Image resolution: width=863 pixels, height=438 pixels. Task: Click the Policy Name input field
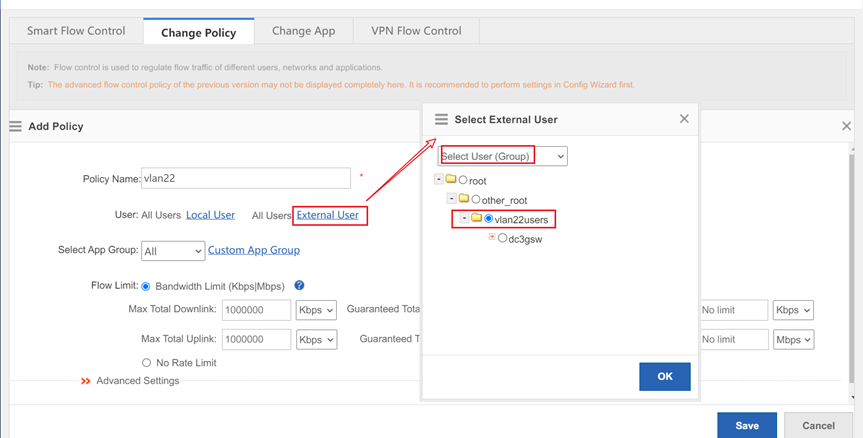(245, 178)
